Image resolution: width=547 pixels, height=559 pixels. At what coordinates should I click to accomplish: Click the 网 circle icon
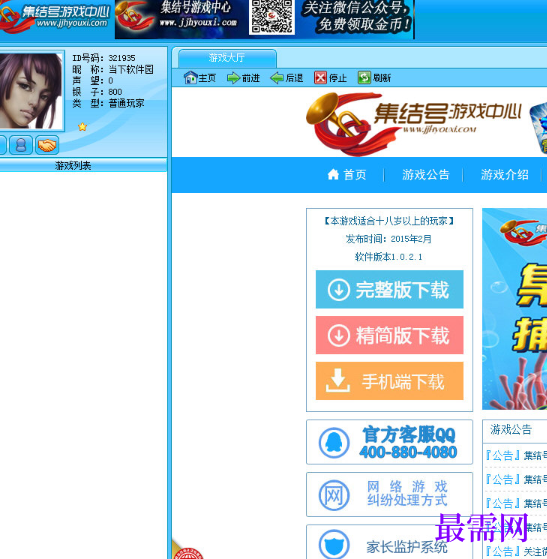(x=334, y=495)
